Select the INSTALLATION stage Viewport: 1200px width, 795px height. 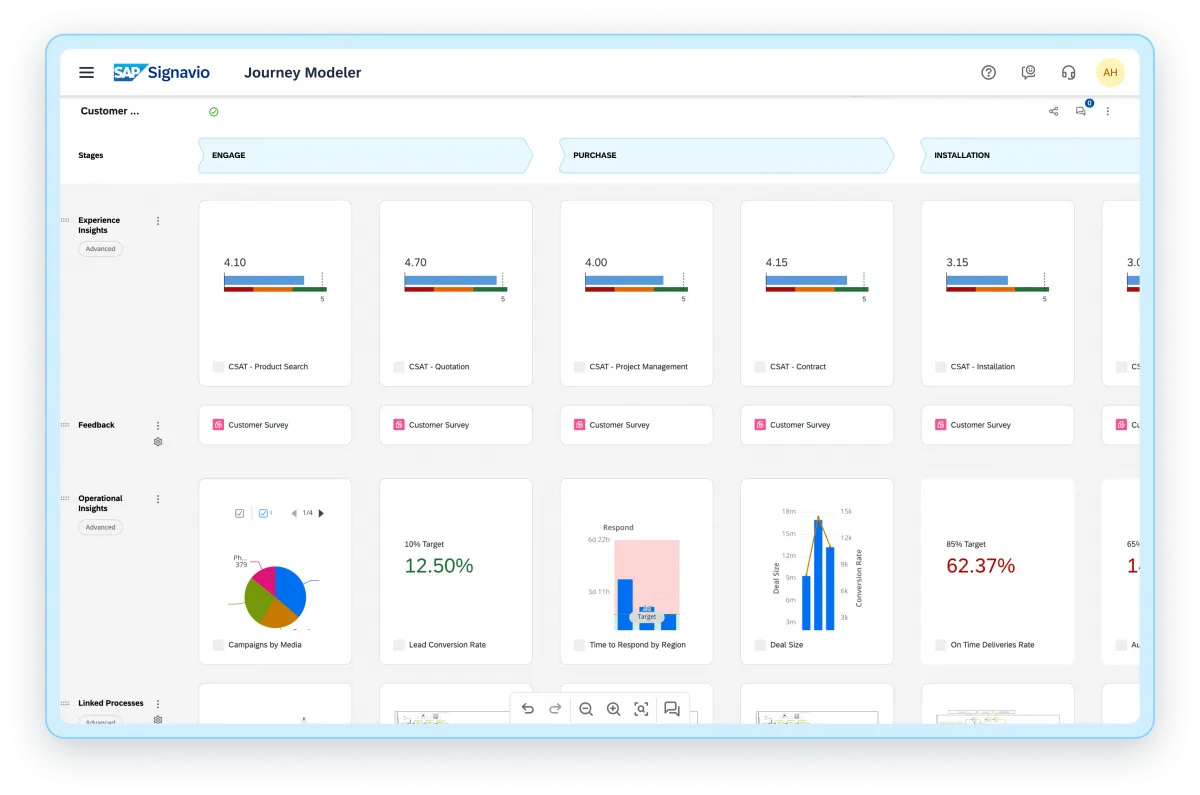point(1030,155)
